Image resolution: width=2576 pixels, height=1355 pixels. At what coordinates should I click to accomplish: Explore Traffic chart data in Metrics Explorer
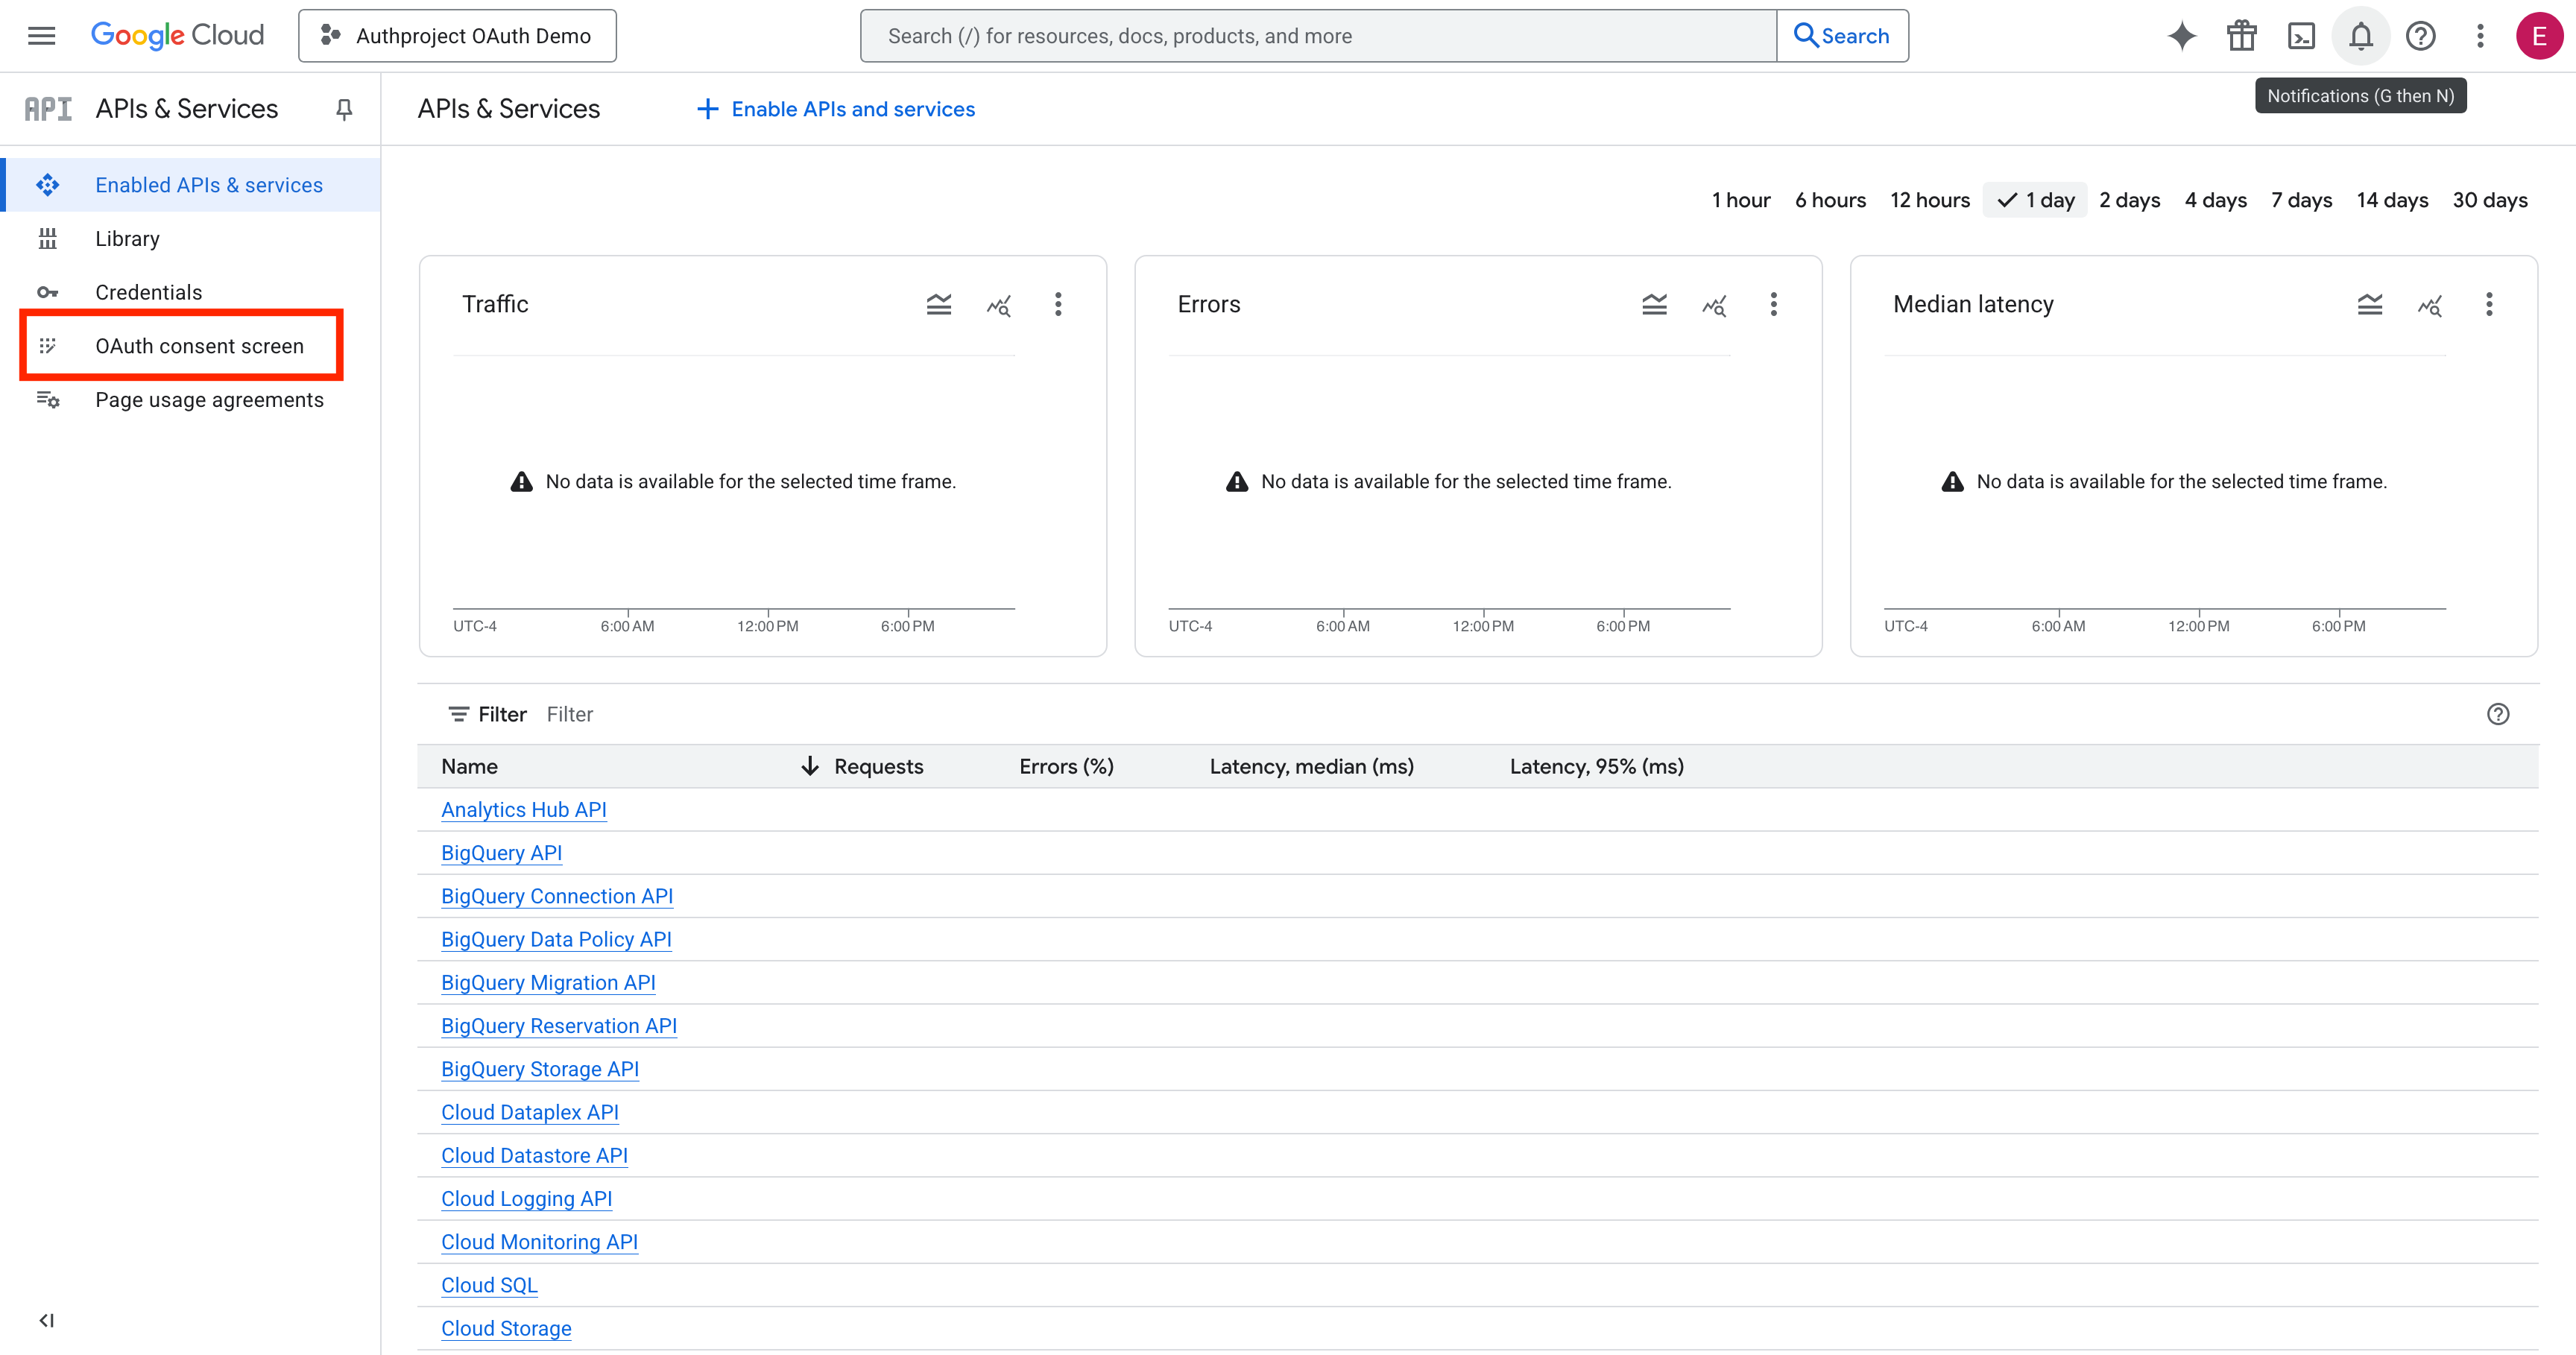click(999, 305)
